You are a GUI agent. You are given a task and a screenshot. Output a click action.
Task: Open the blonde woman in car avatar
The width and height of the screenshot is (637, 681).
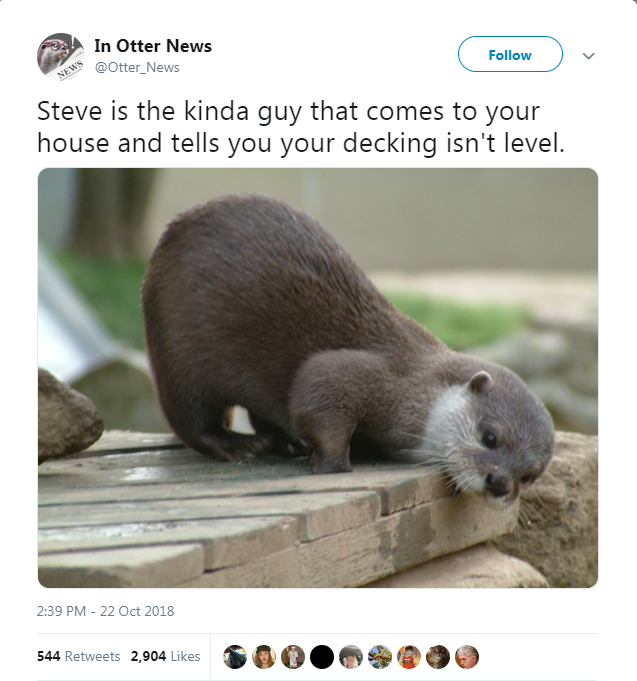tap(351, 657)
